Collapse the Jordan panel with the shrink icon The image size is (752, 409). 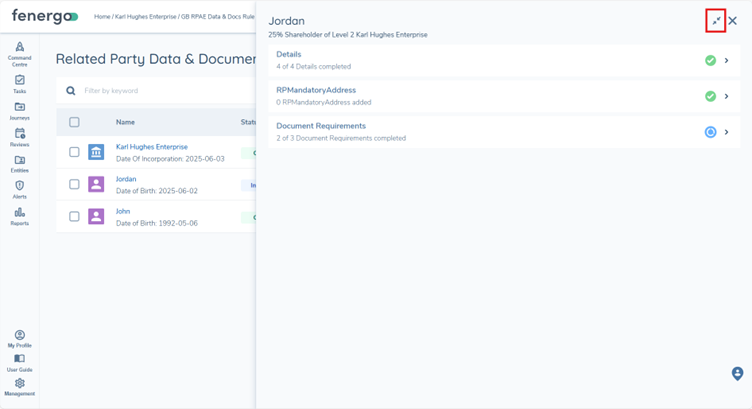(x=716, y=21)
